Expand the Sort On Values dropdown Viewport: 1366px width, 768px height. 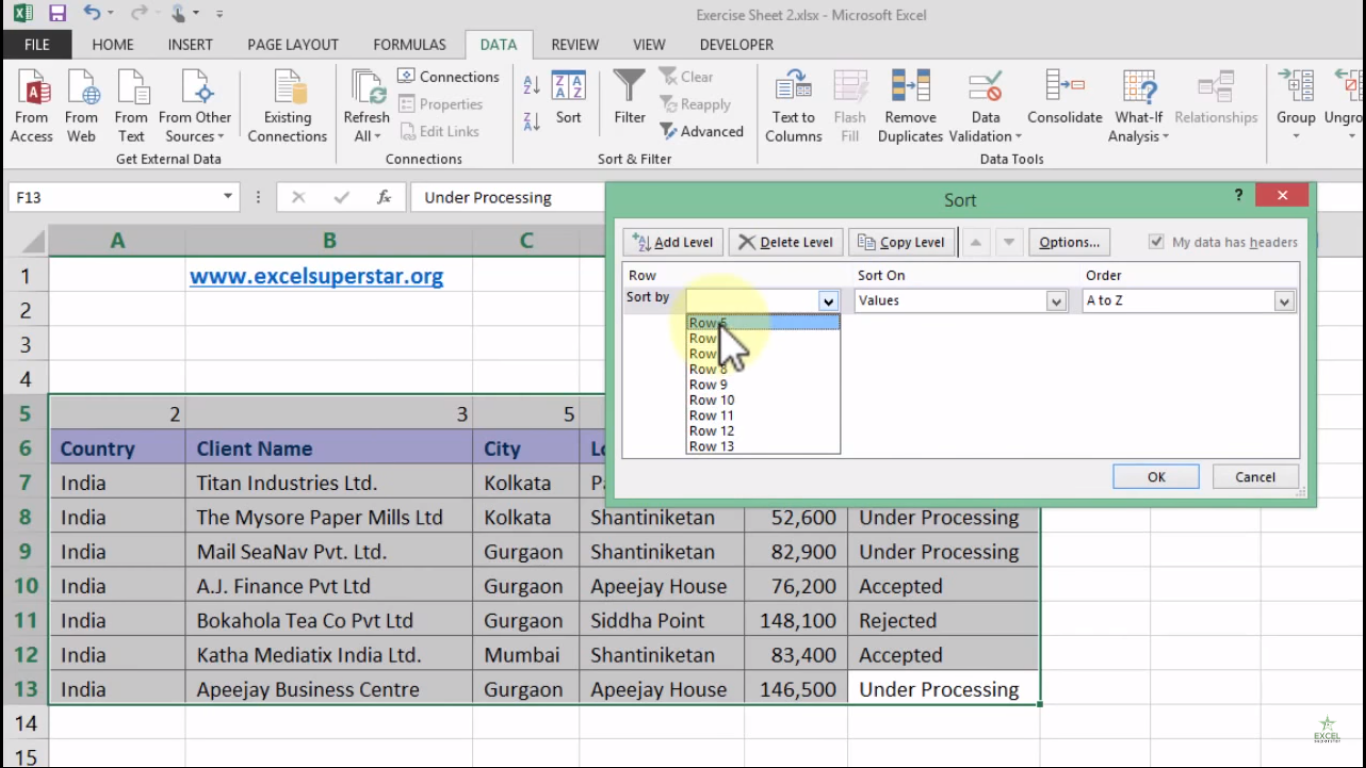1056,301
